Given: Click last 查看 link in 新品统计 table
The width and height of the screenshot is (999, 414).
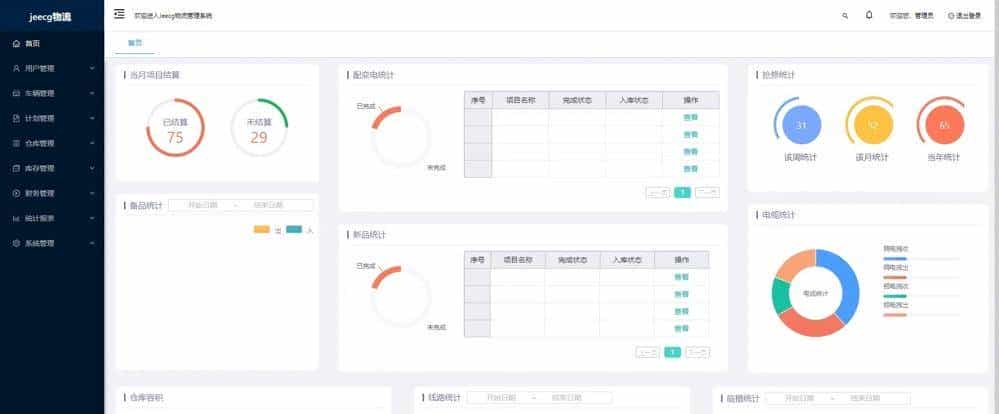Looking at the screenshot, I should click(682, 329).
